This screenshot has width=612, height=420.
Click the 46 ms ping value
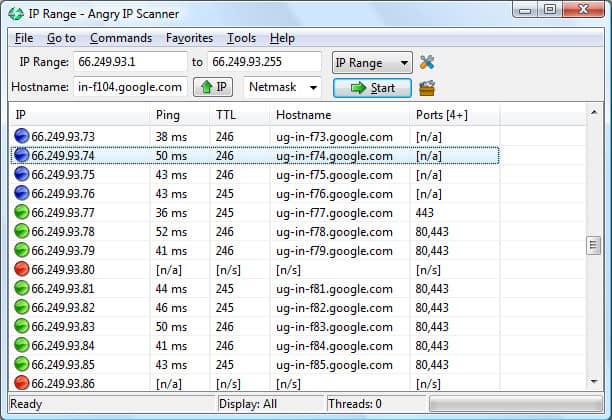point(171,308)
